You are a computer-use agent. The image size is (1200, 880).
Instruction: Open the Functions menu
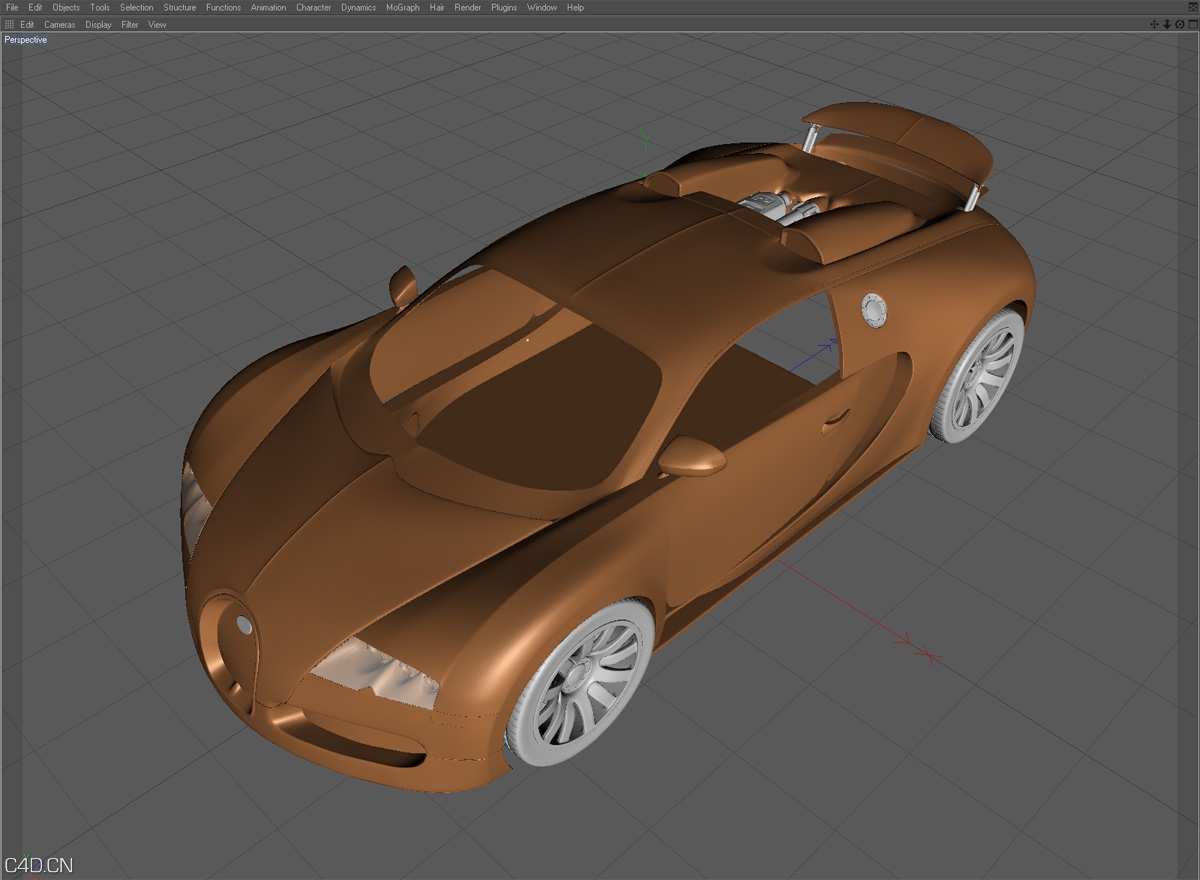coord(223,7)
